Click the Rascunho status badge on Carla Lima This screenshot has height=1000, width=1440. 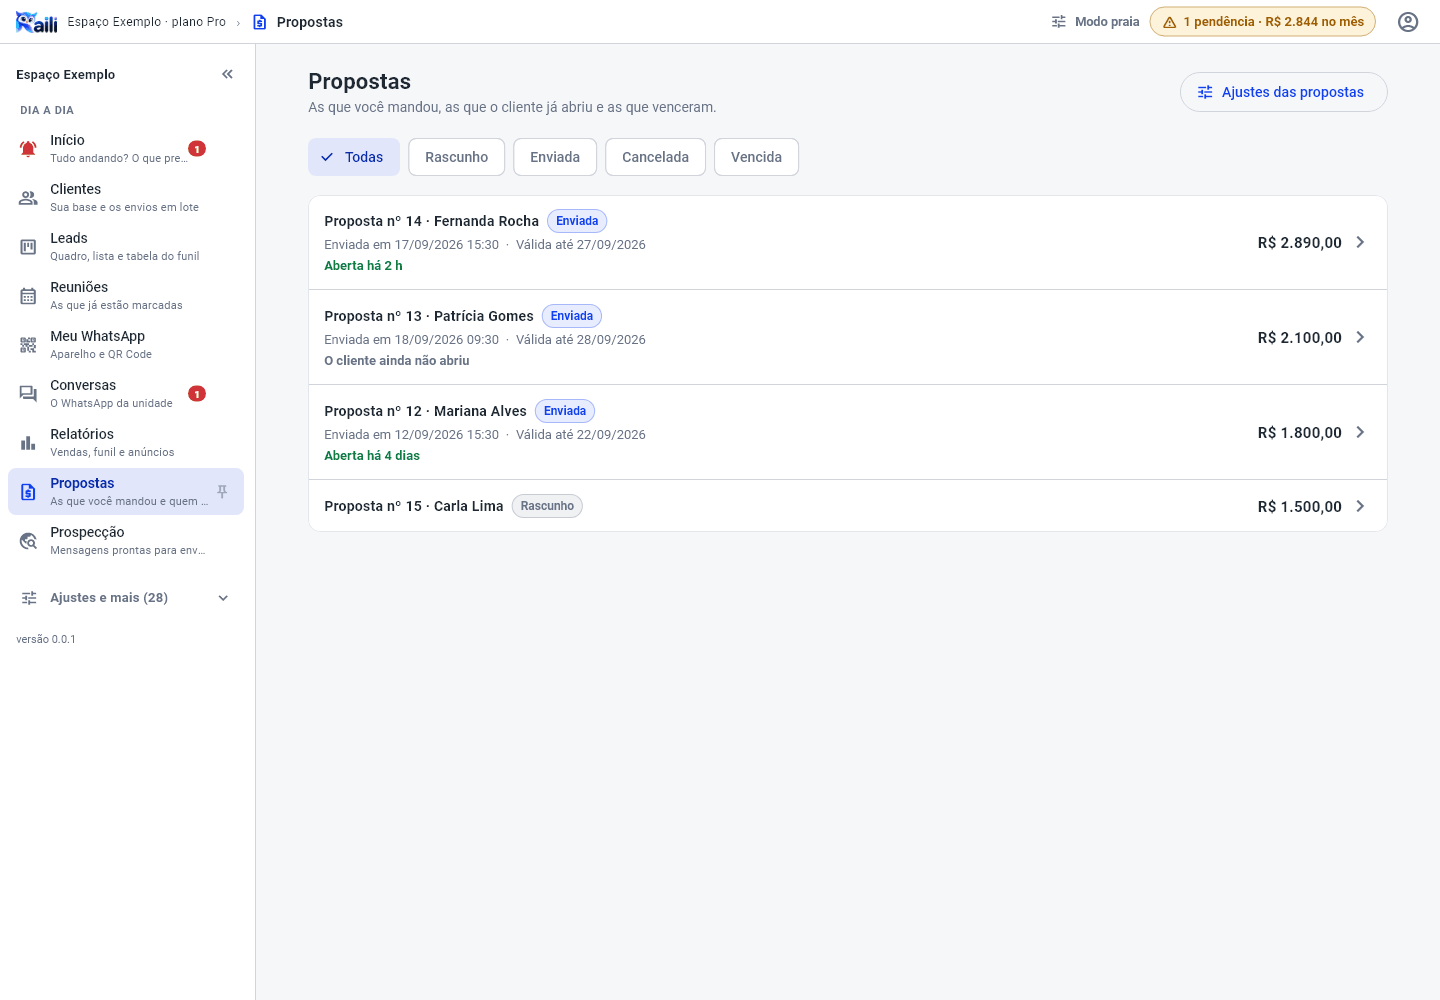(x=547, y=506)
